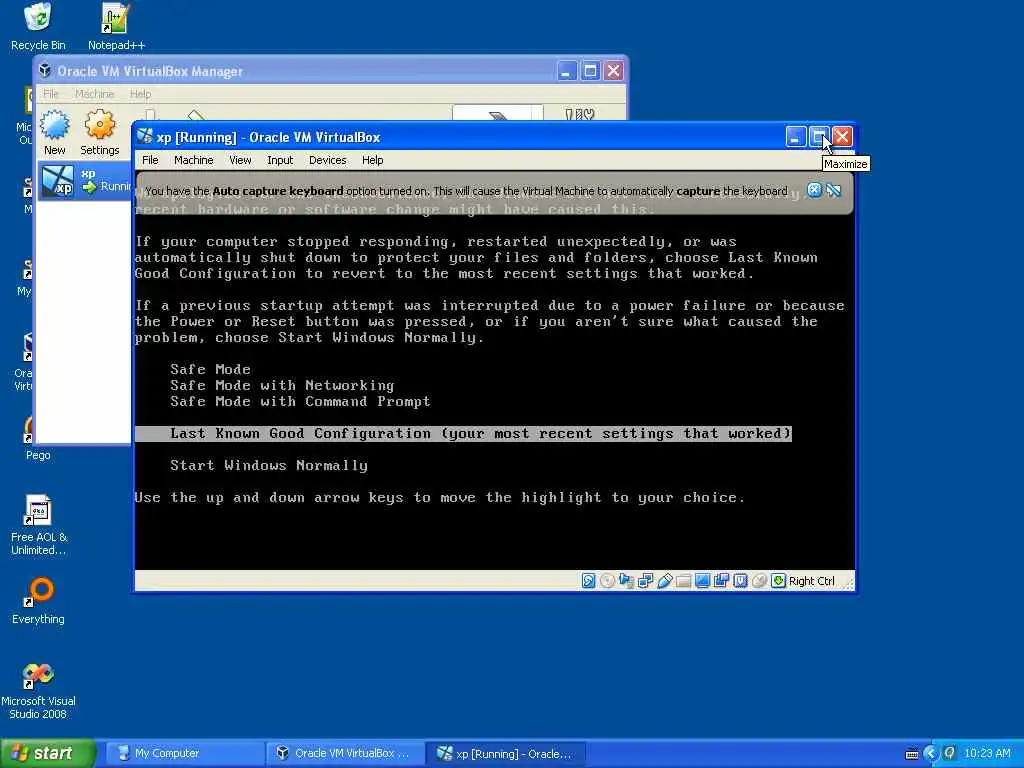The image size is (1024, 768).
Task: Minimize the xp Running VM window
Action: (795, 136)
